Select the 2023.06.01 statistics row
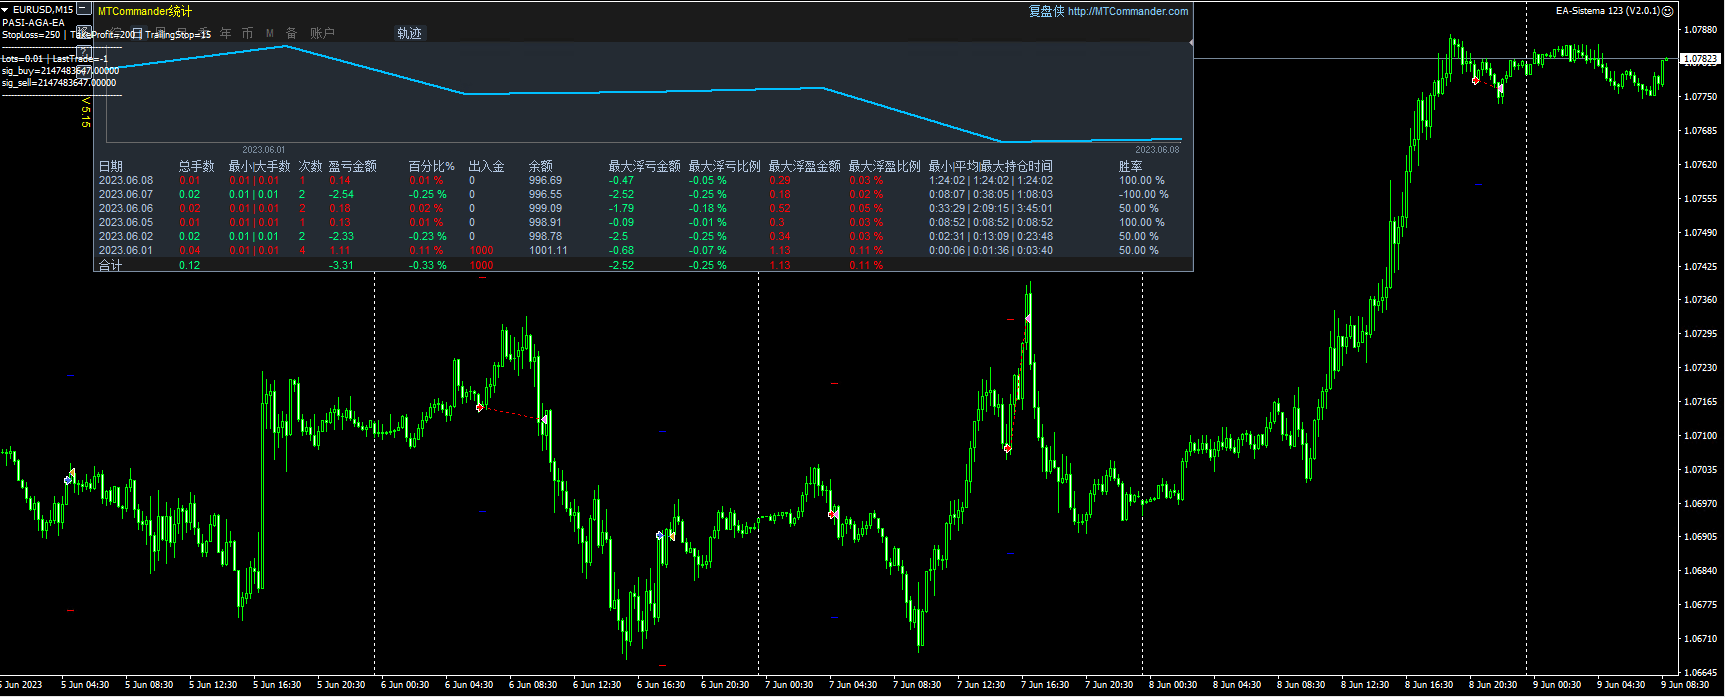1726x697 pixels. (126, 251)
